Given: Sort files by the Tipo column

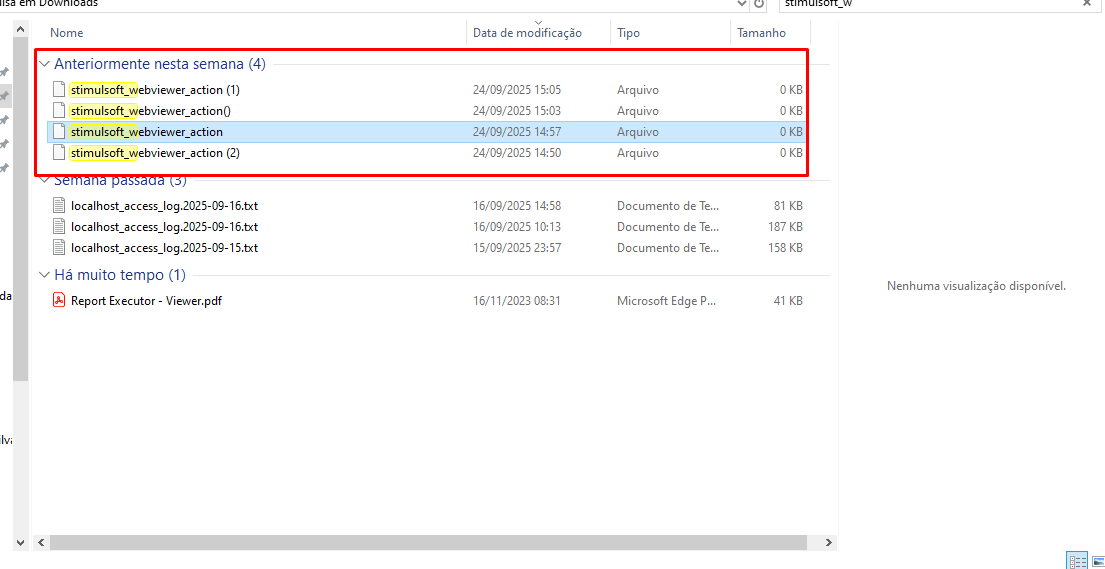Looking at the screenshot, I should tap(628, 33).
